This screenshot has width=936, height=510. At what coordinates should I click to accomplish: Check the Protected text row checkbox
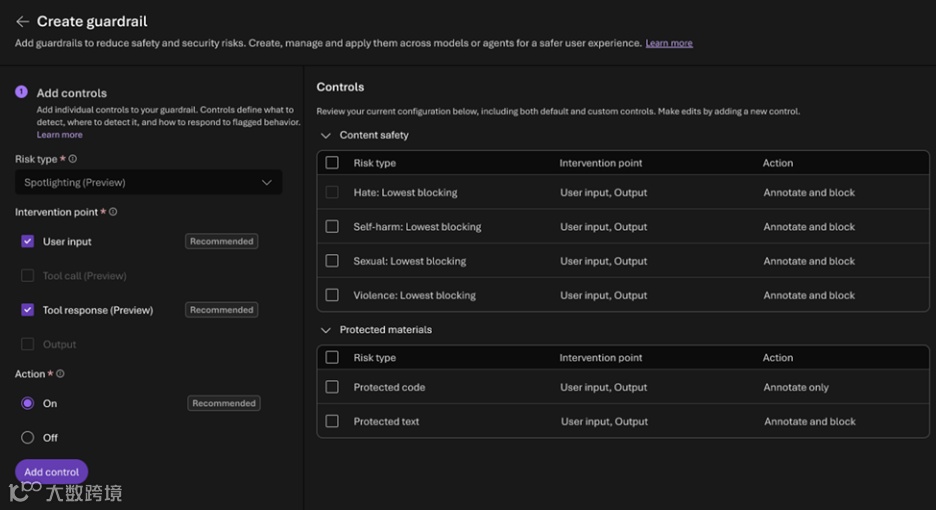coord(332,421)
